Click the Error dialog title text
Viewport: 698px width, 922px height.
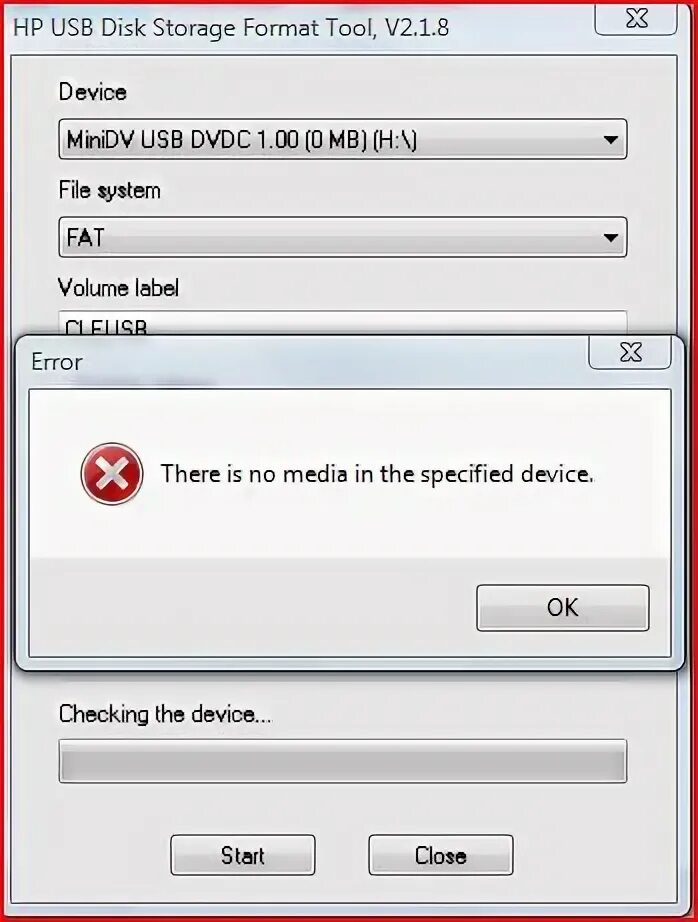click(56, 362)
